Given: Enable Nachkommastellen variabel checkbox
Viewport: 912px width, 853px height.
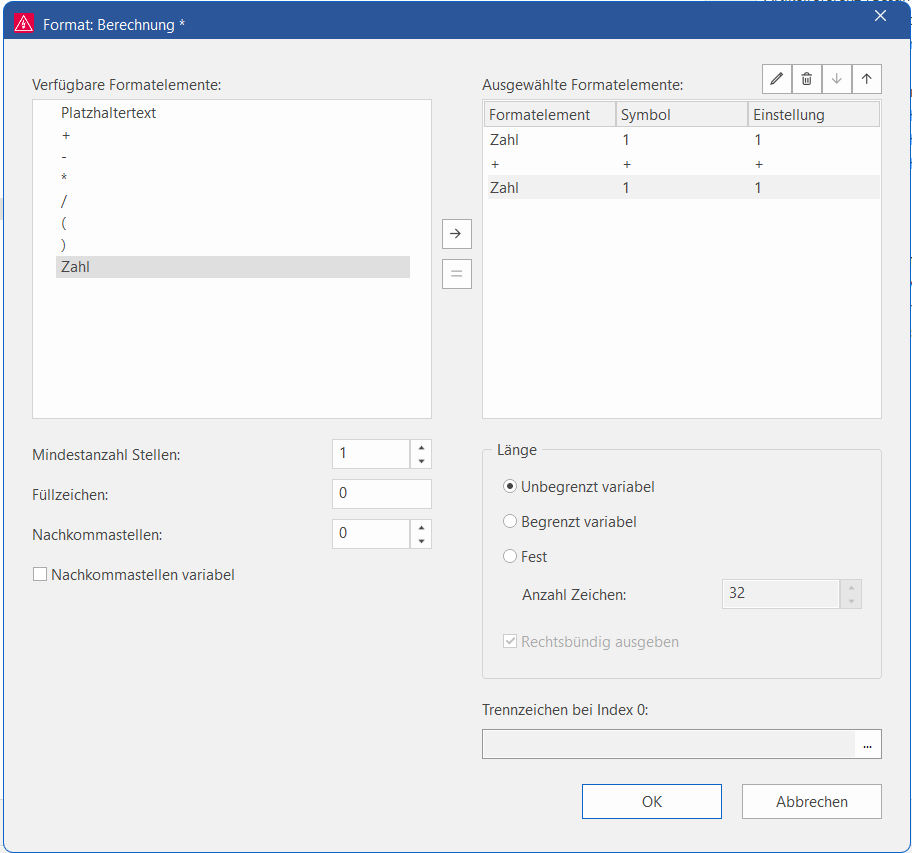Looking at the screenshot, I should coord(40,575).
